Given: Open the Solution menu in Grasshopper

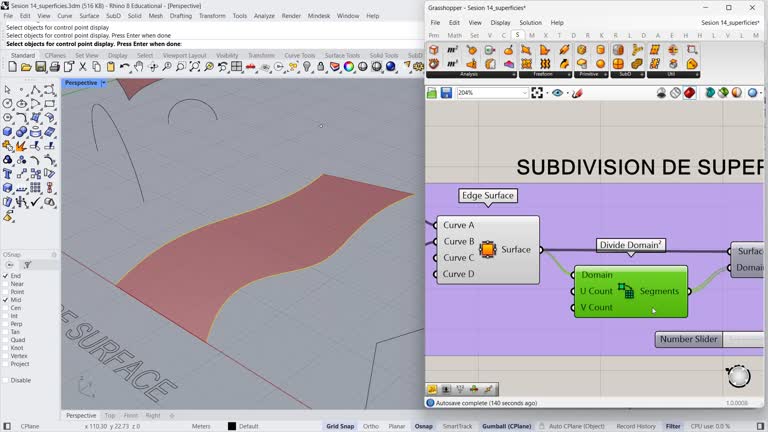Looking at the screenshot, I should [x=530, y=23].
